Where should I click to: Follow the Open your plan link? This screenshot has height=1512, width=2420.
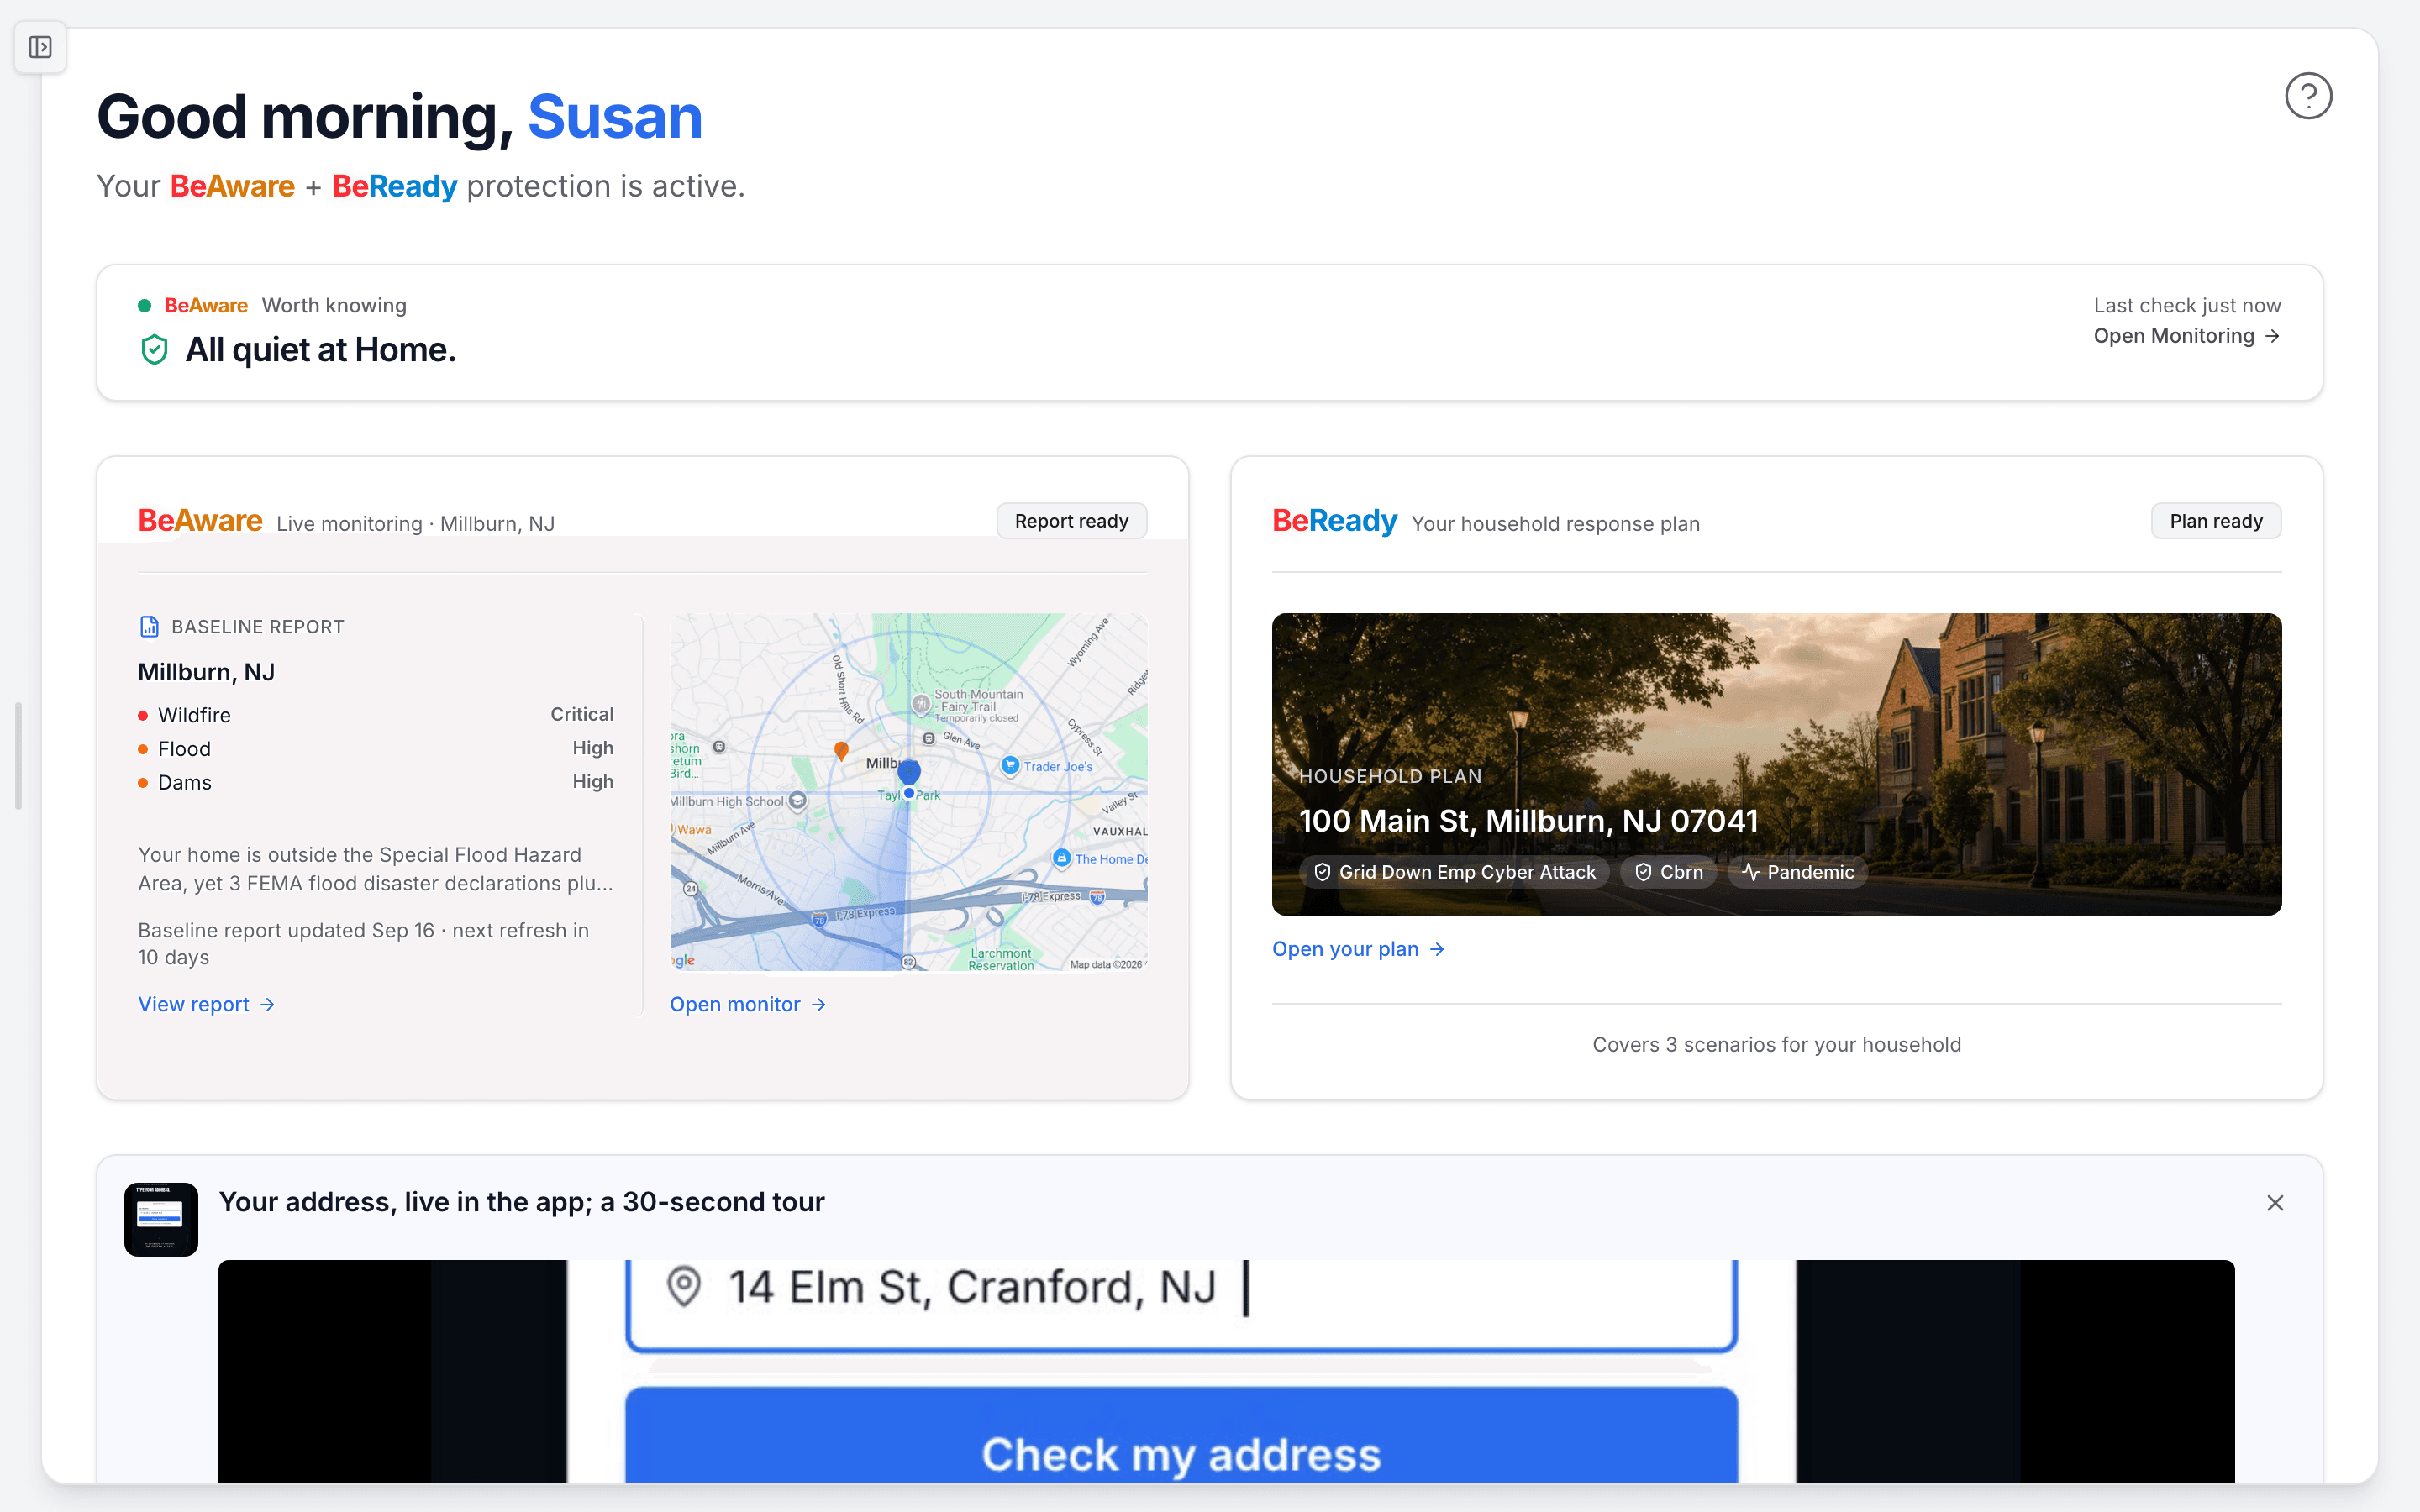[x=1358, y=949]
